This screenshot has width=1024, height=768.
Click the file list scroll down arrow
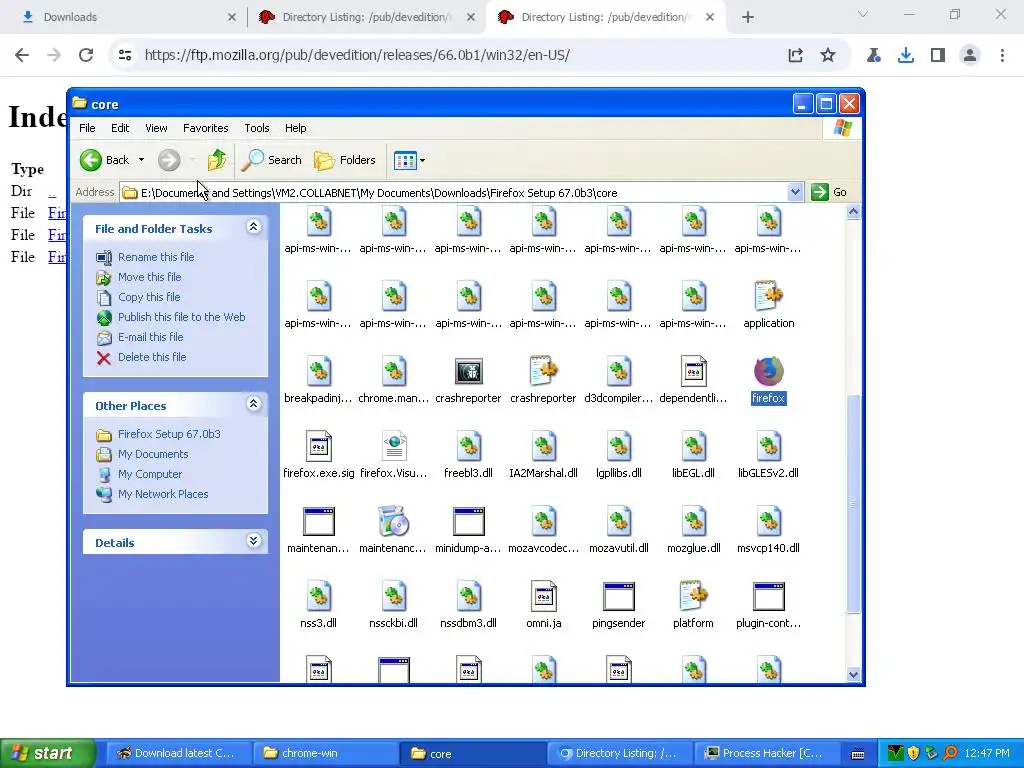pos(853,675)
